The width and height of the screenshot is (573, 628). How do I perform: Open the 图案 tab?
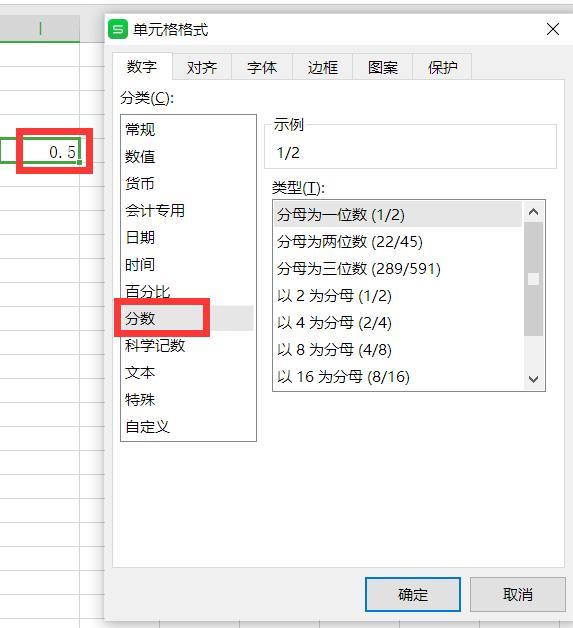tap(382, 67)
